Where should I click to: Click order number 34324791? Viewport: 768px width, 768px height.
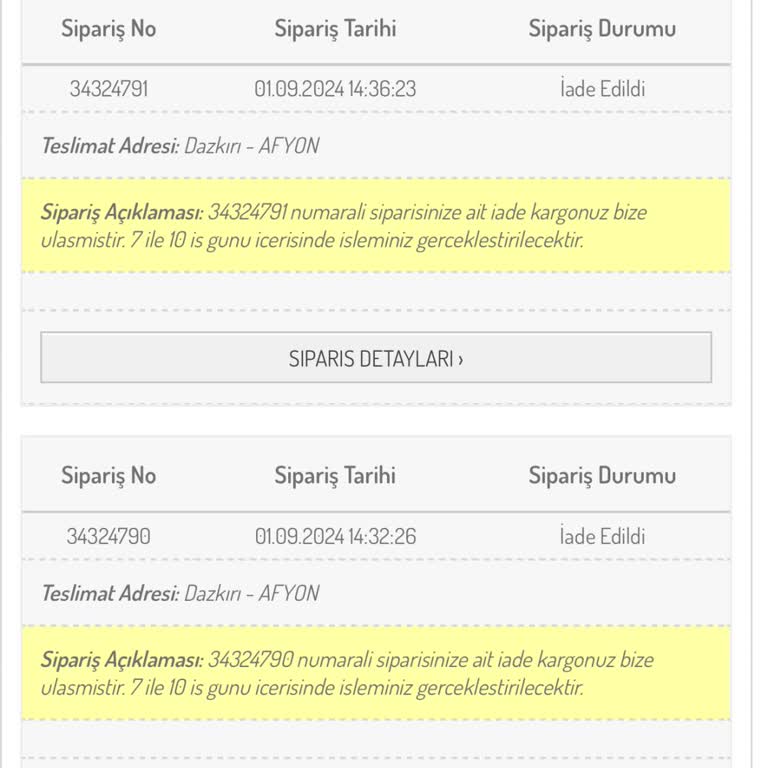(x=108, y=89)
